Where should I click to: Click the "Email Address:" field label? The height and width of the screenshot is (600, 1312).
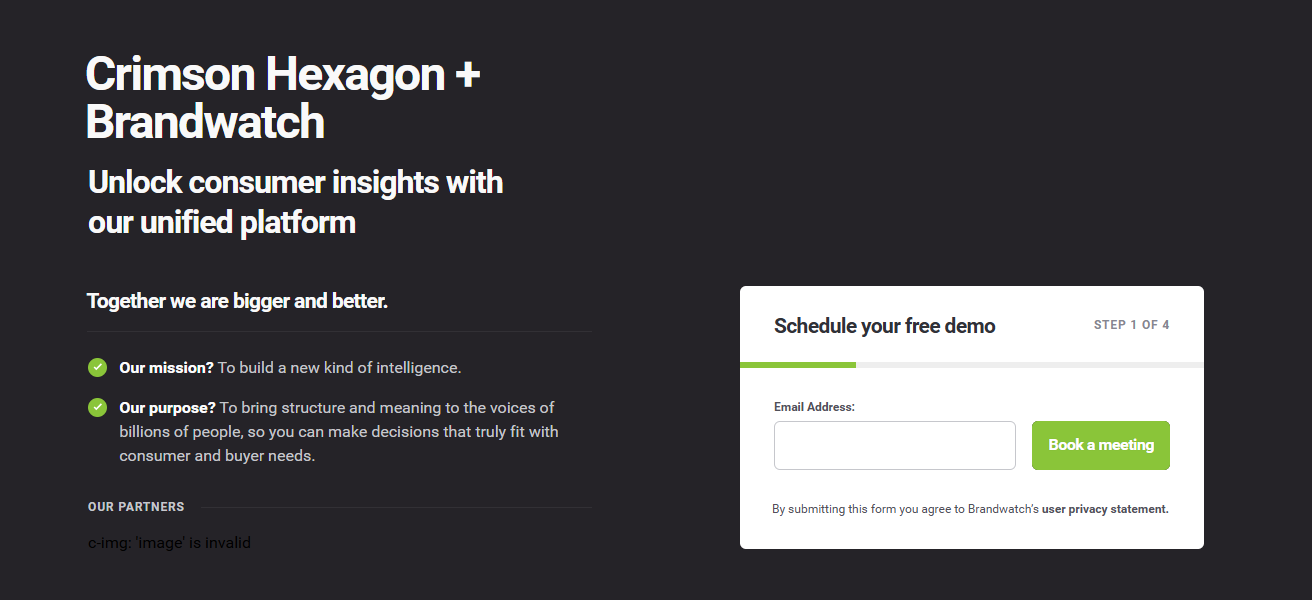tap(814, 407)
